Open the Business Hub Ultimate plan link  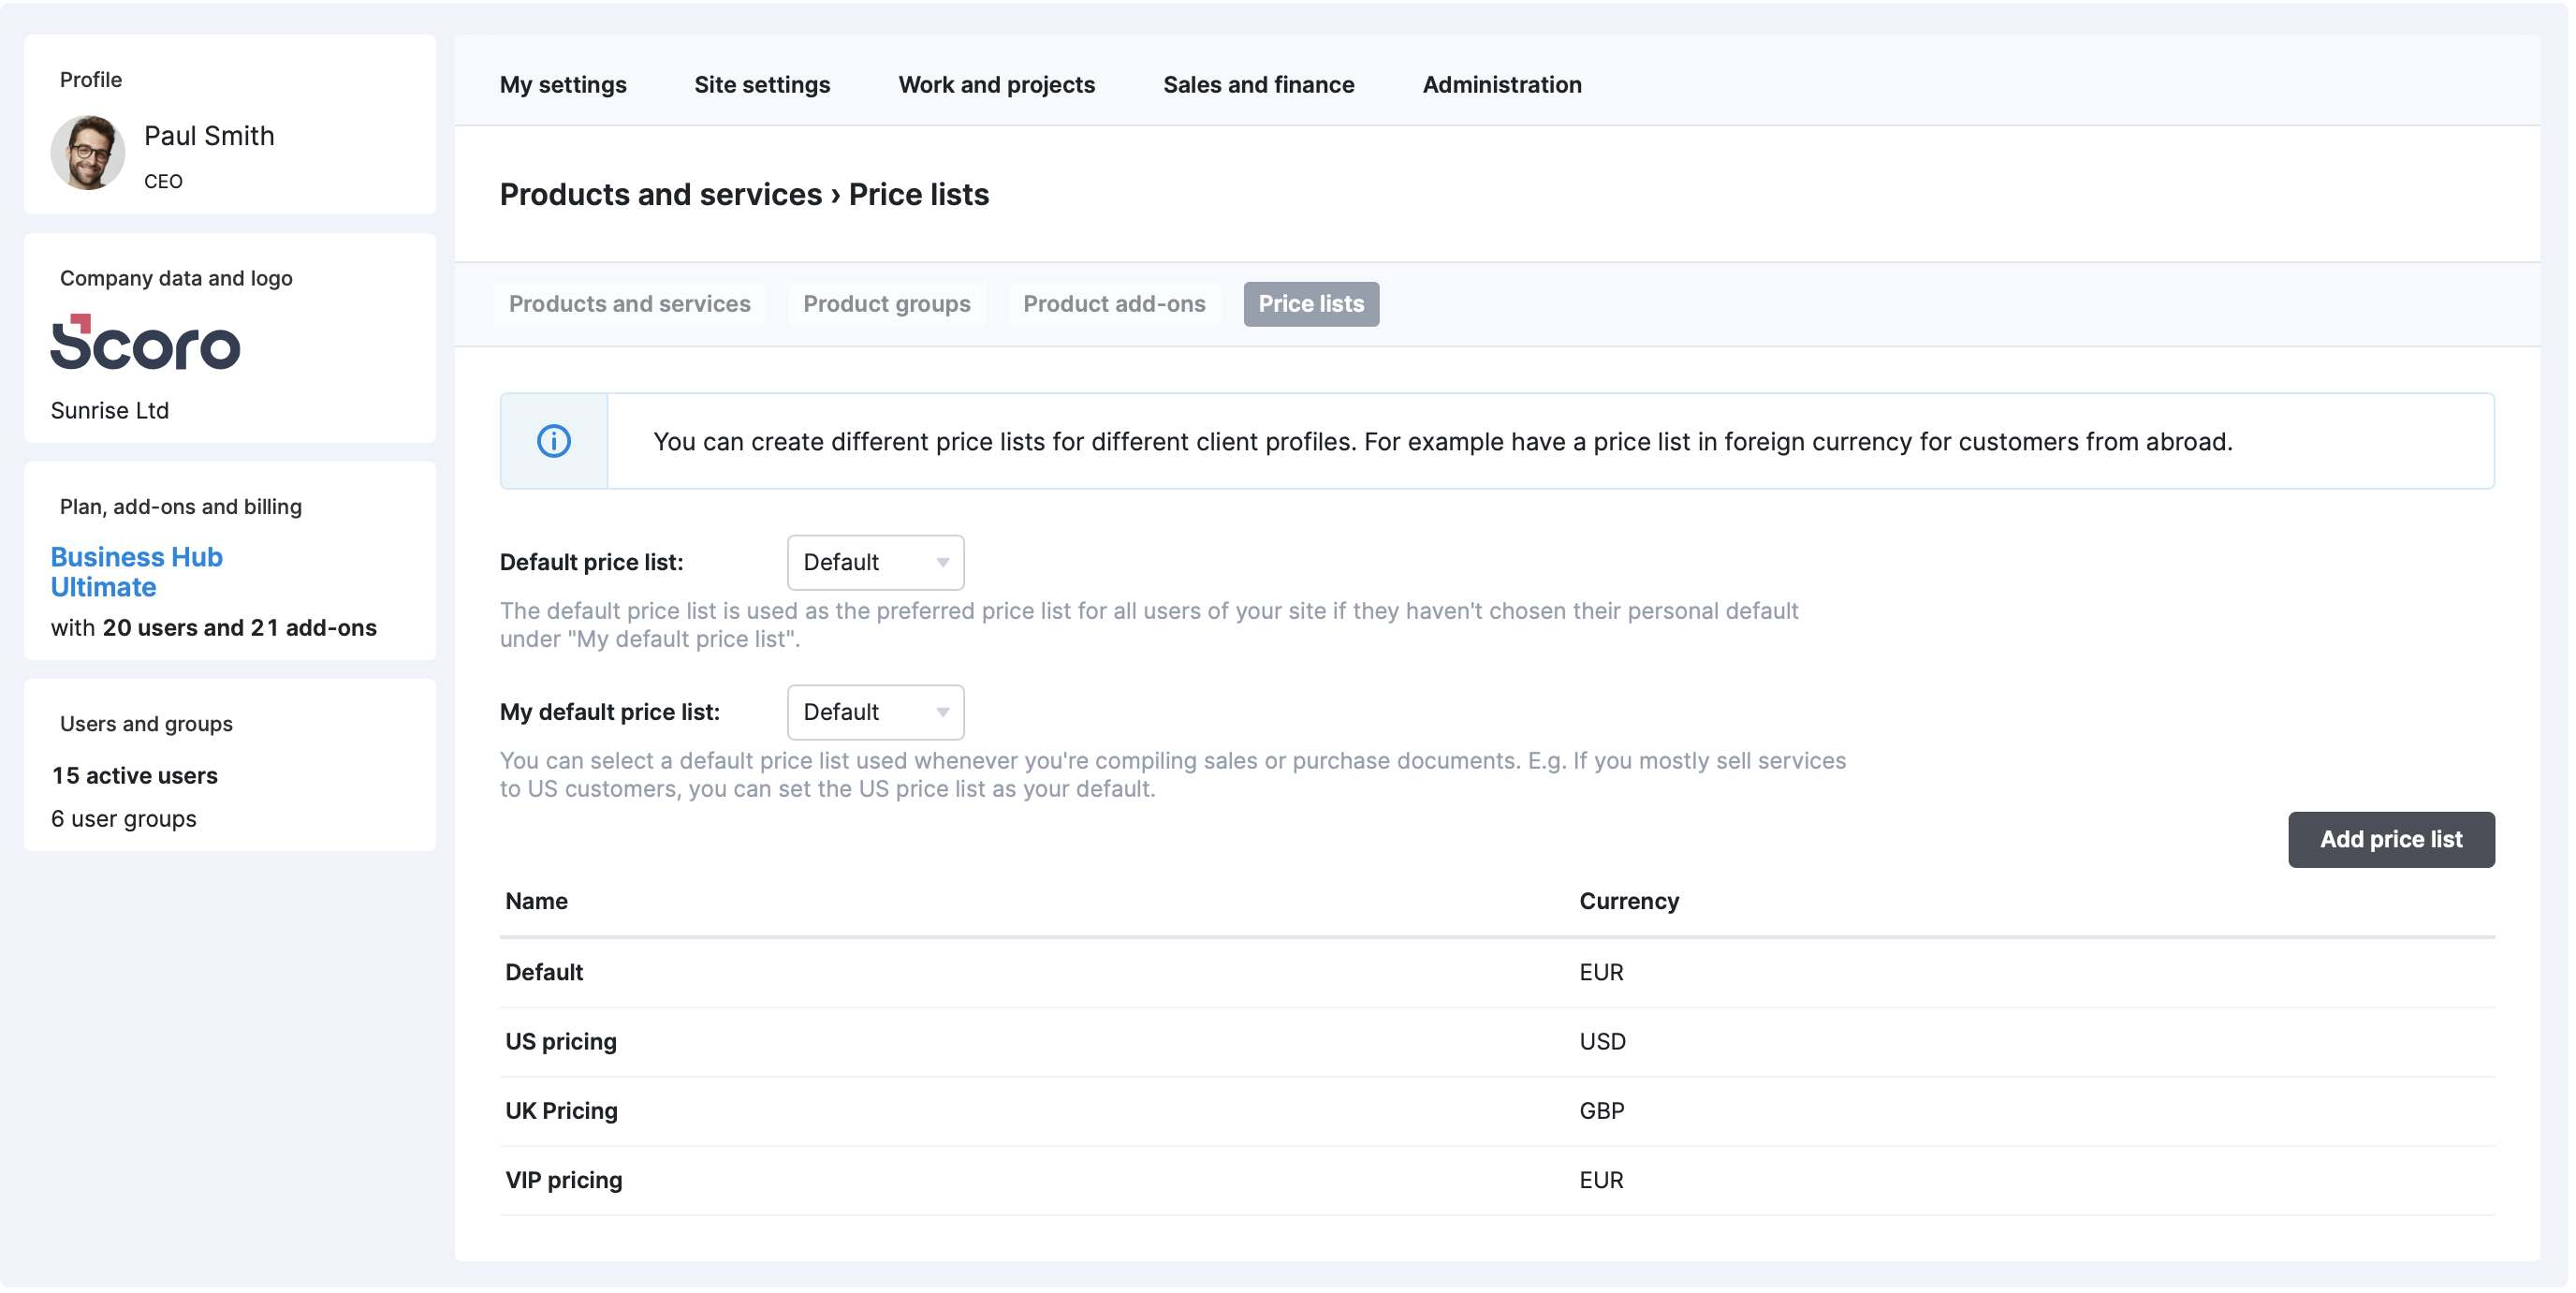(x=137, y=572)
